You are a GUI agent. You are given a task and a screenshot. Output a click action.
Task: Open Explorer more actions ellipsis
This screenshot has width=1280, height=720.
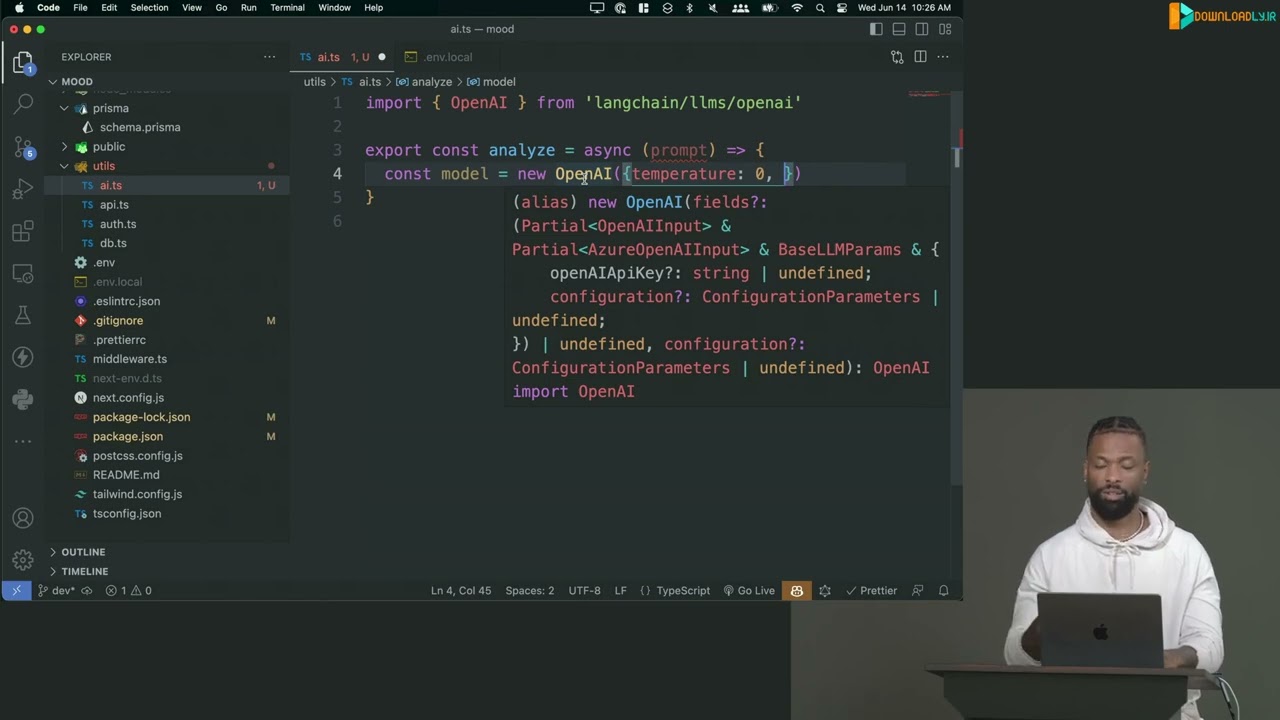269,57
